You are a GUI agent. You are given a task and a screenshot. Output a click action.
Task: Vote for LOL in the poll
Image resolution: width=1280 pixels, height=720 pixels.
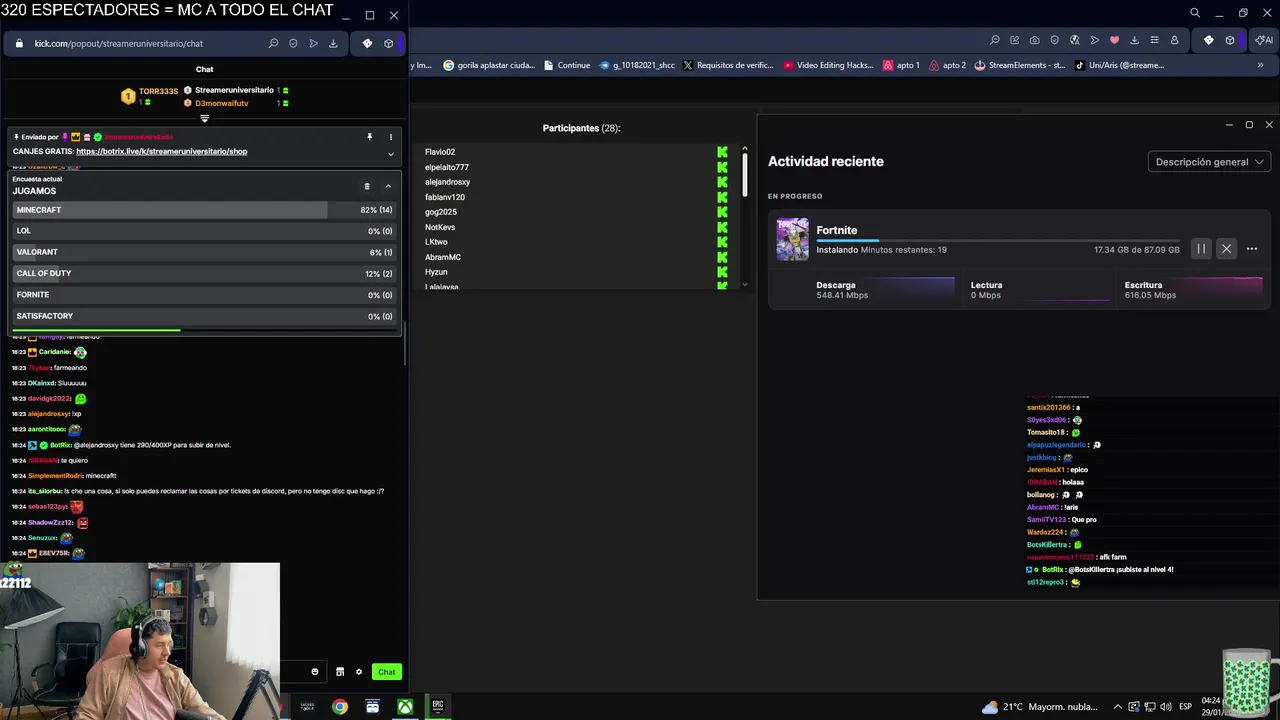(204, 231)
